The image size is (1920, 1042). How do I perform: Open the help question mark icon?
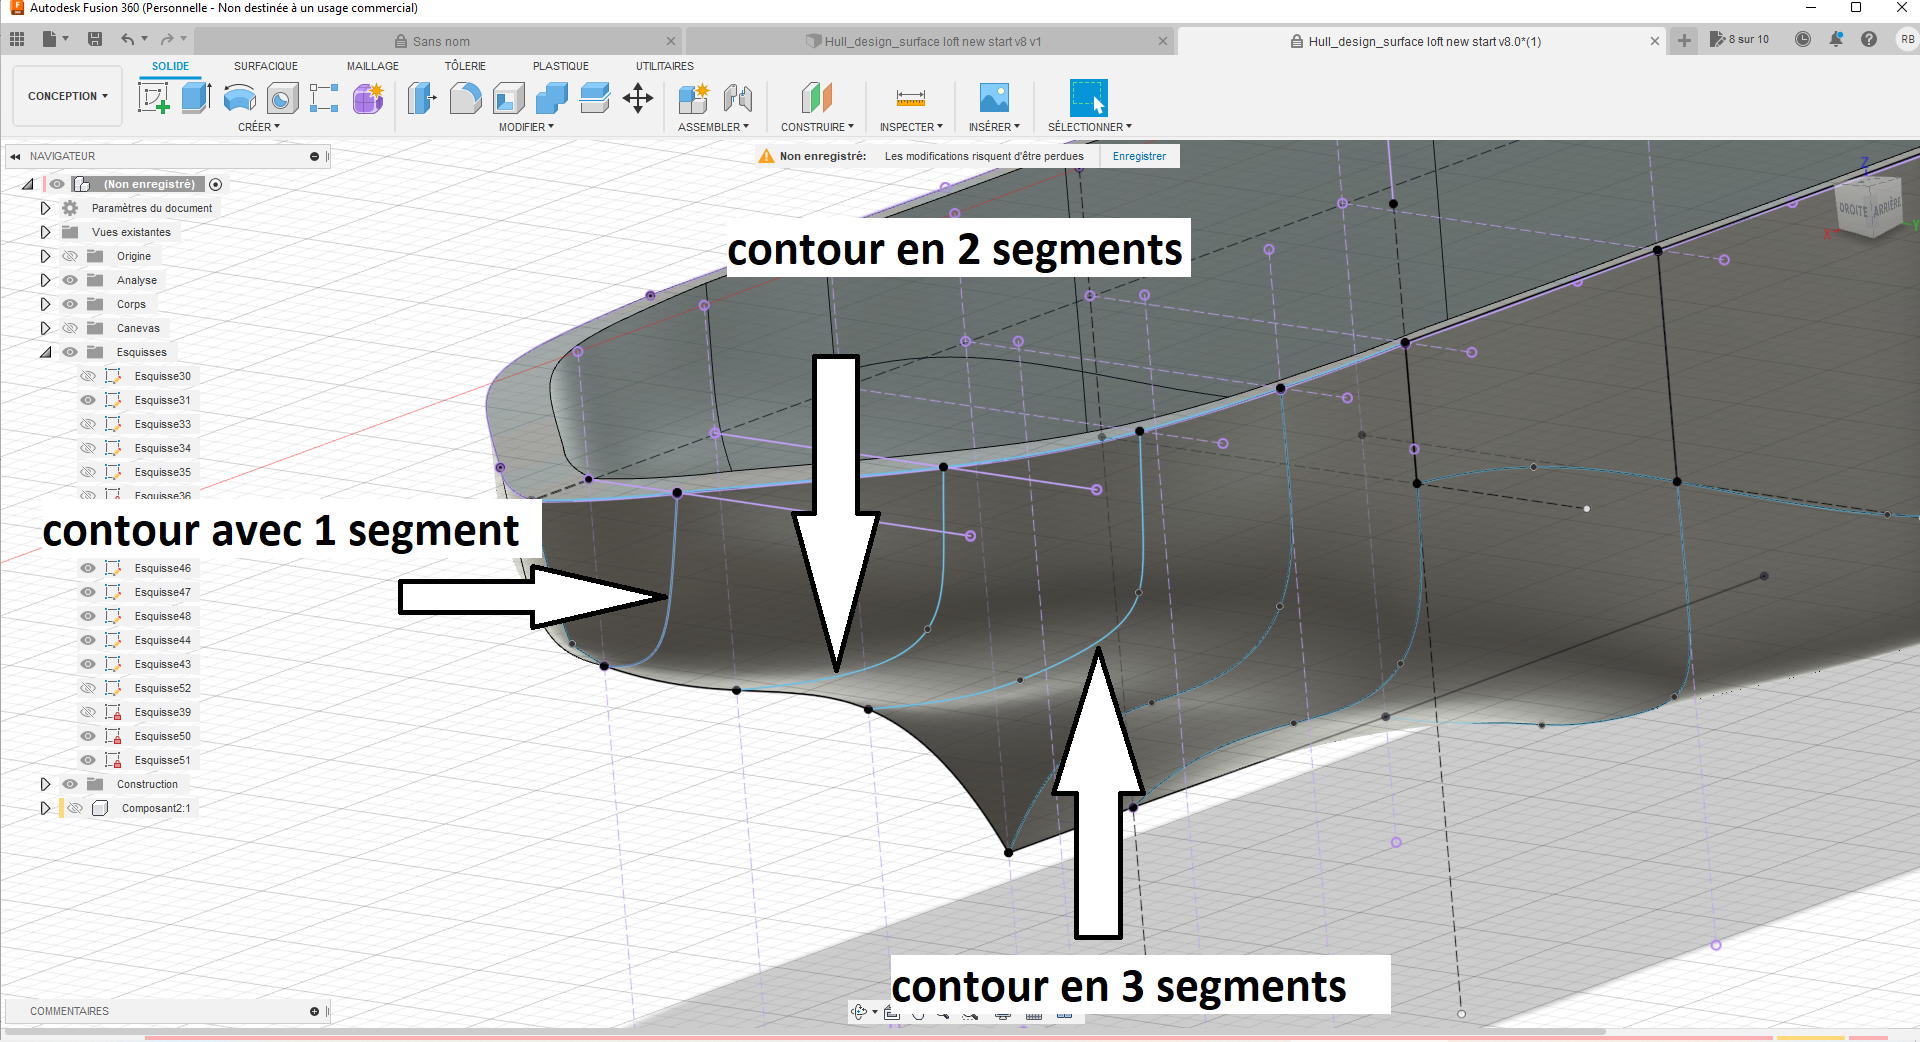(x=1869, y=39)
